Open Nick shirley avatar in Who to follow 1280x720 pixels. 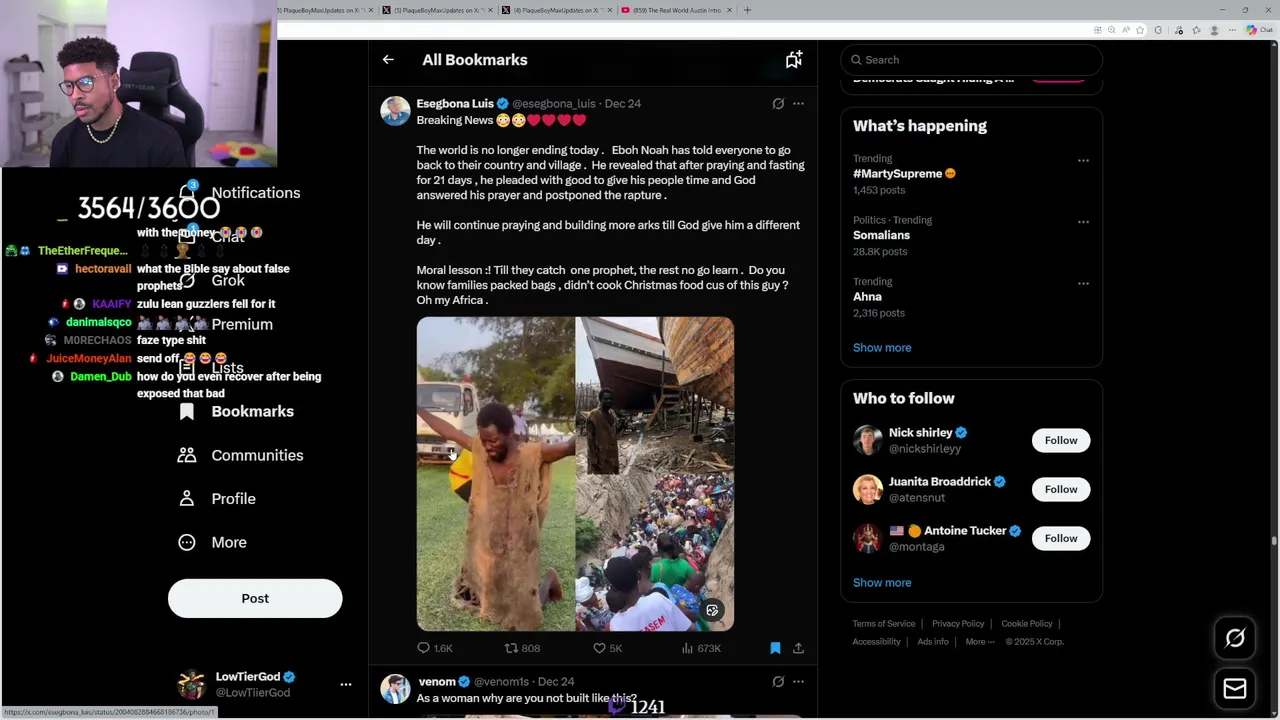tap(868, 440)
